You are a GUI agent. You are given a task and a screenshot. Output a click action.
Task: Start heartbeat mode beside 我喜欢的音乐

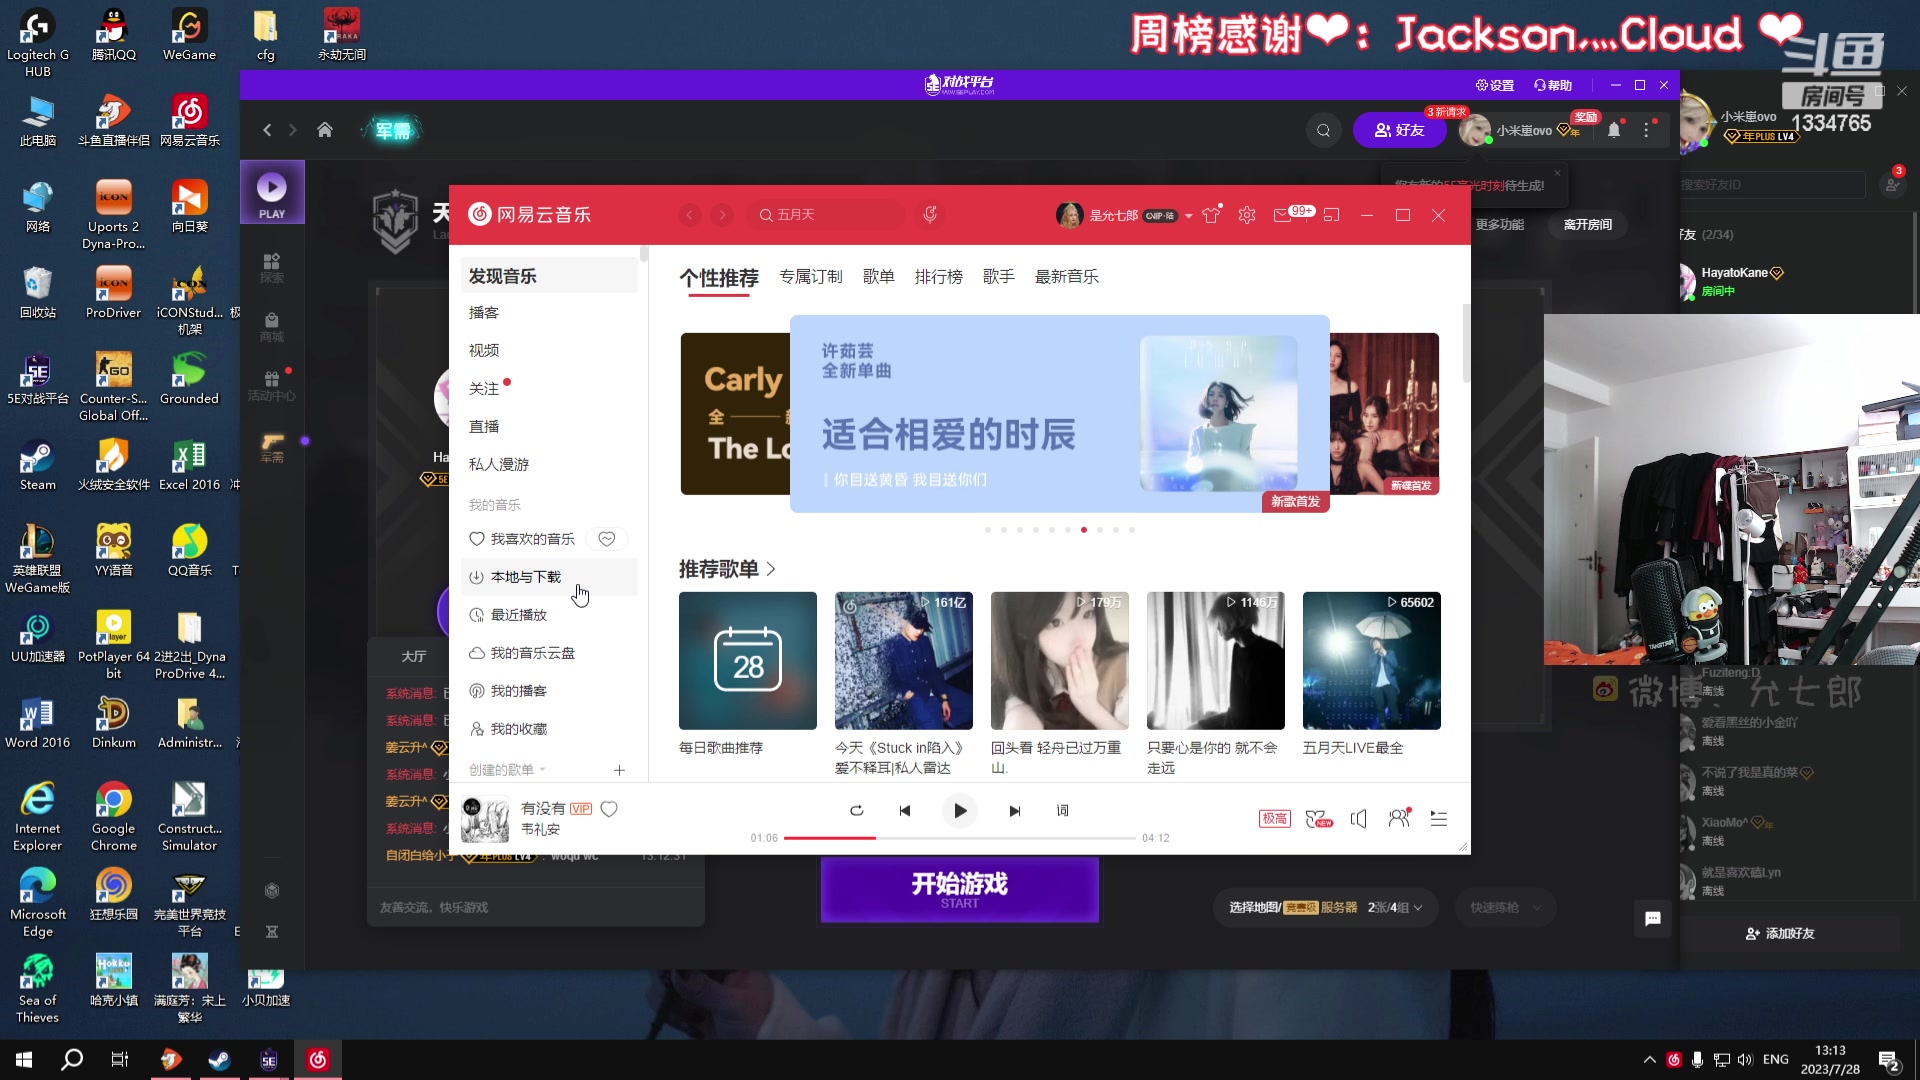pyautogui.click(x=607, y=539)
